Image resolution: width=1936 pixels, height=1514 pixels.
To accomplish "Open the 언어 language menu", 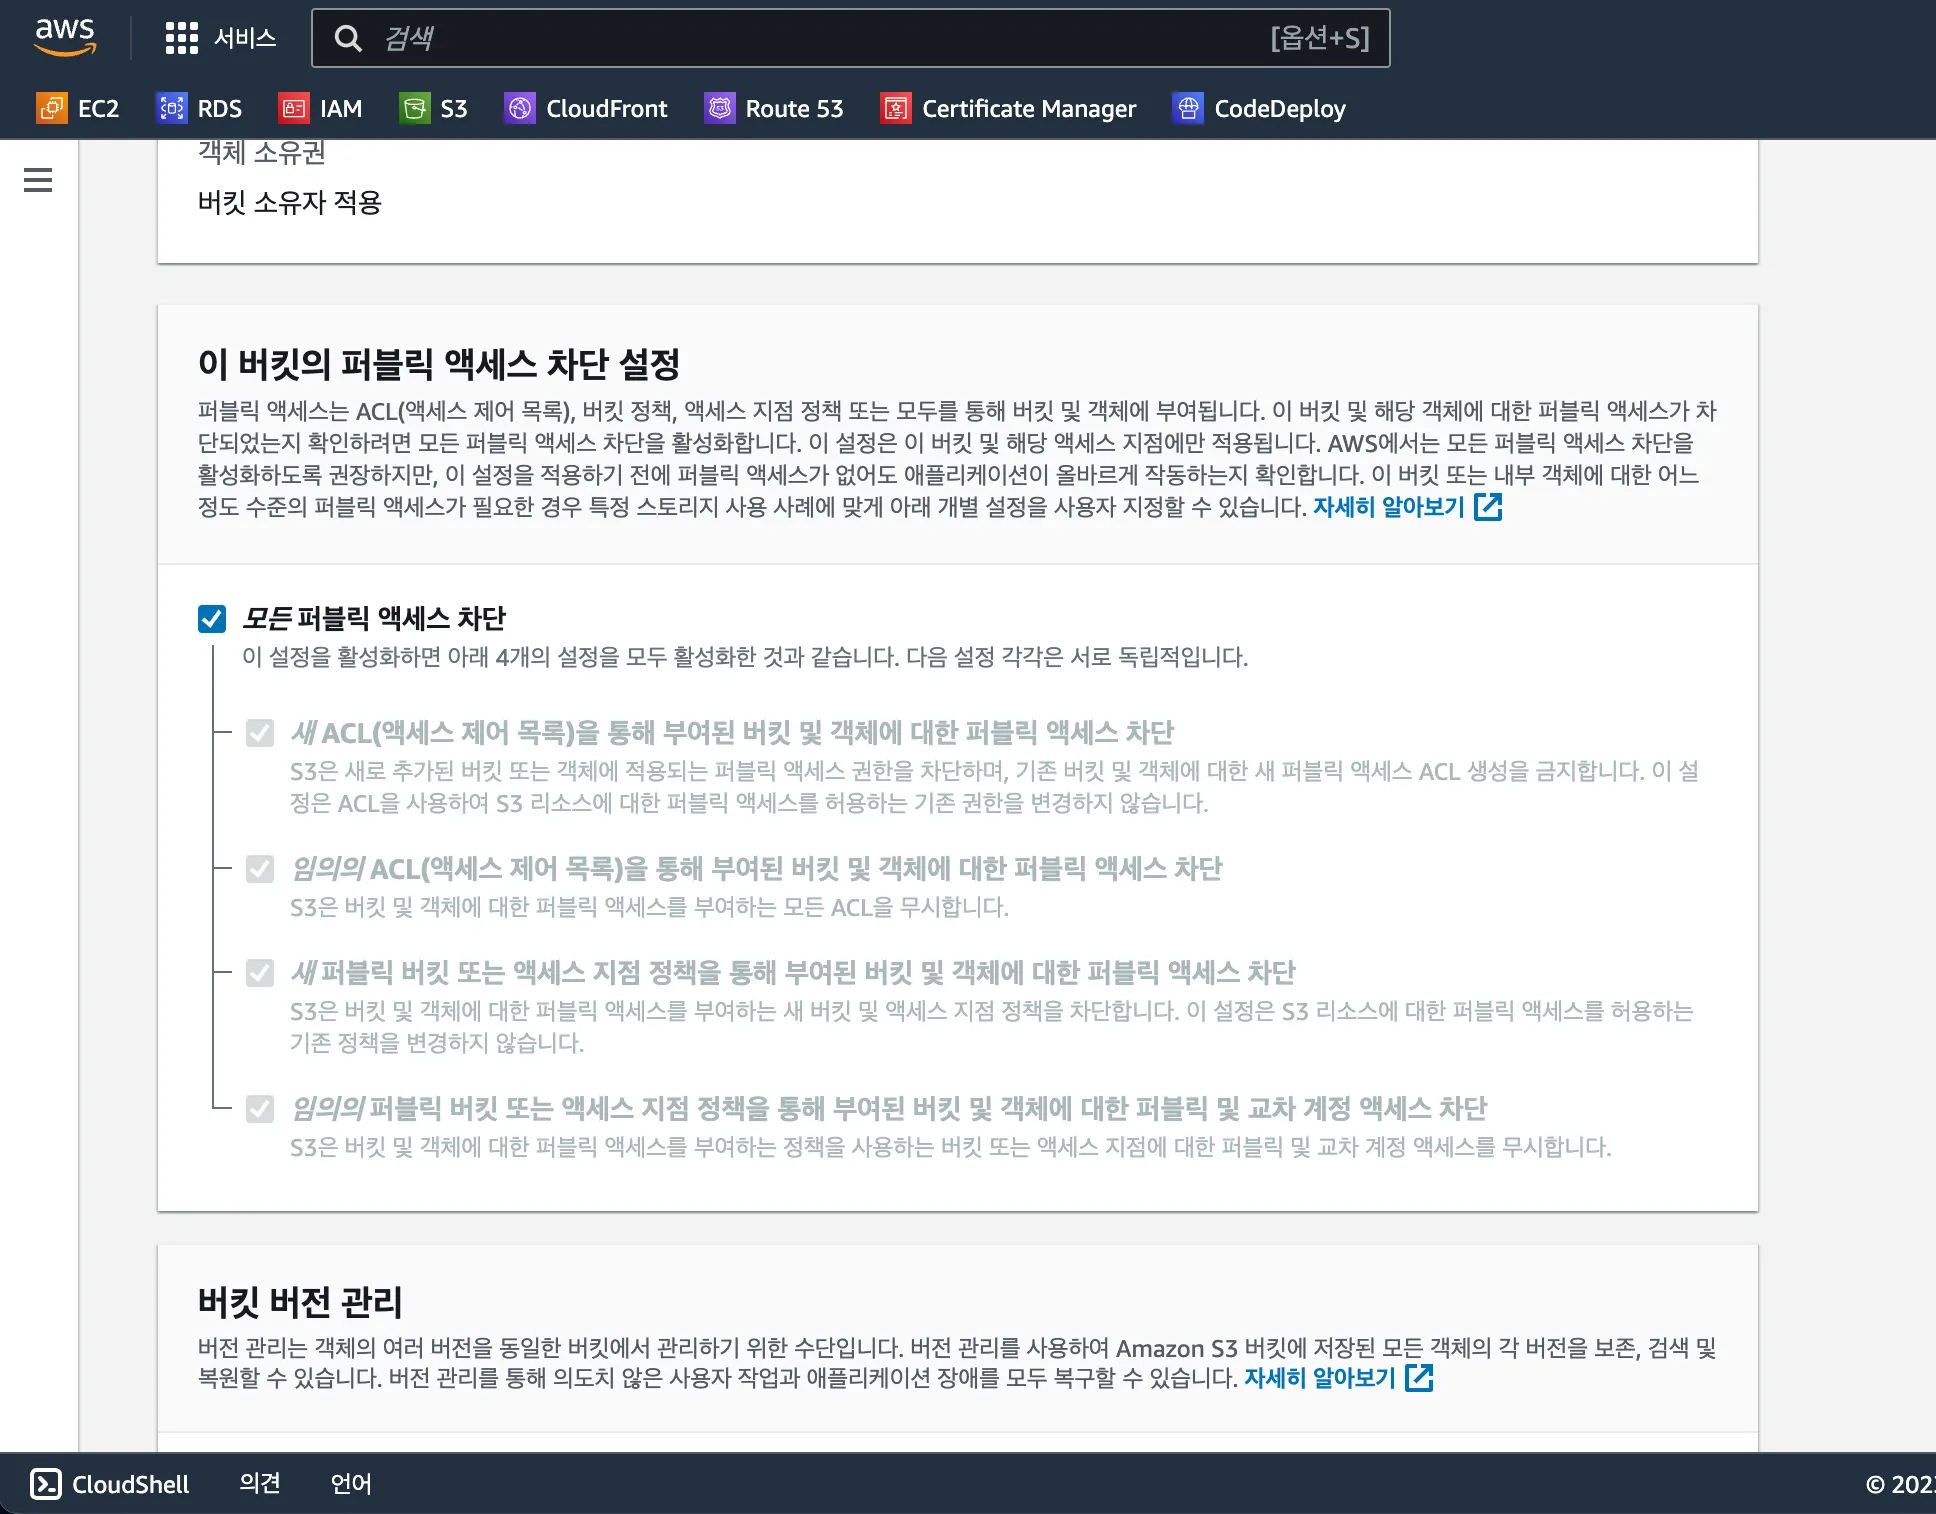I will coord(351,1484).
